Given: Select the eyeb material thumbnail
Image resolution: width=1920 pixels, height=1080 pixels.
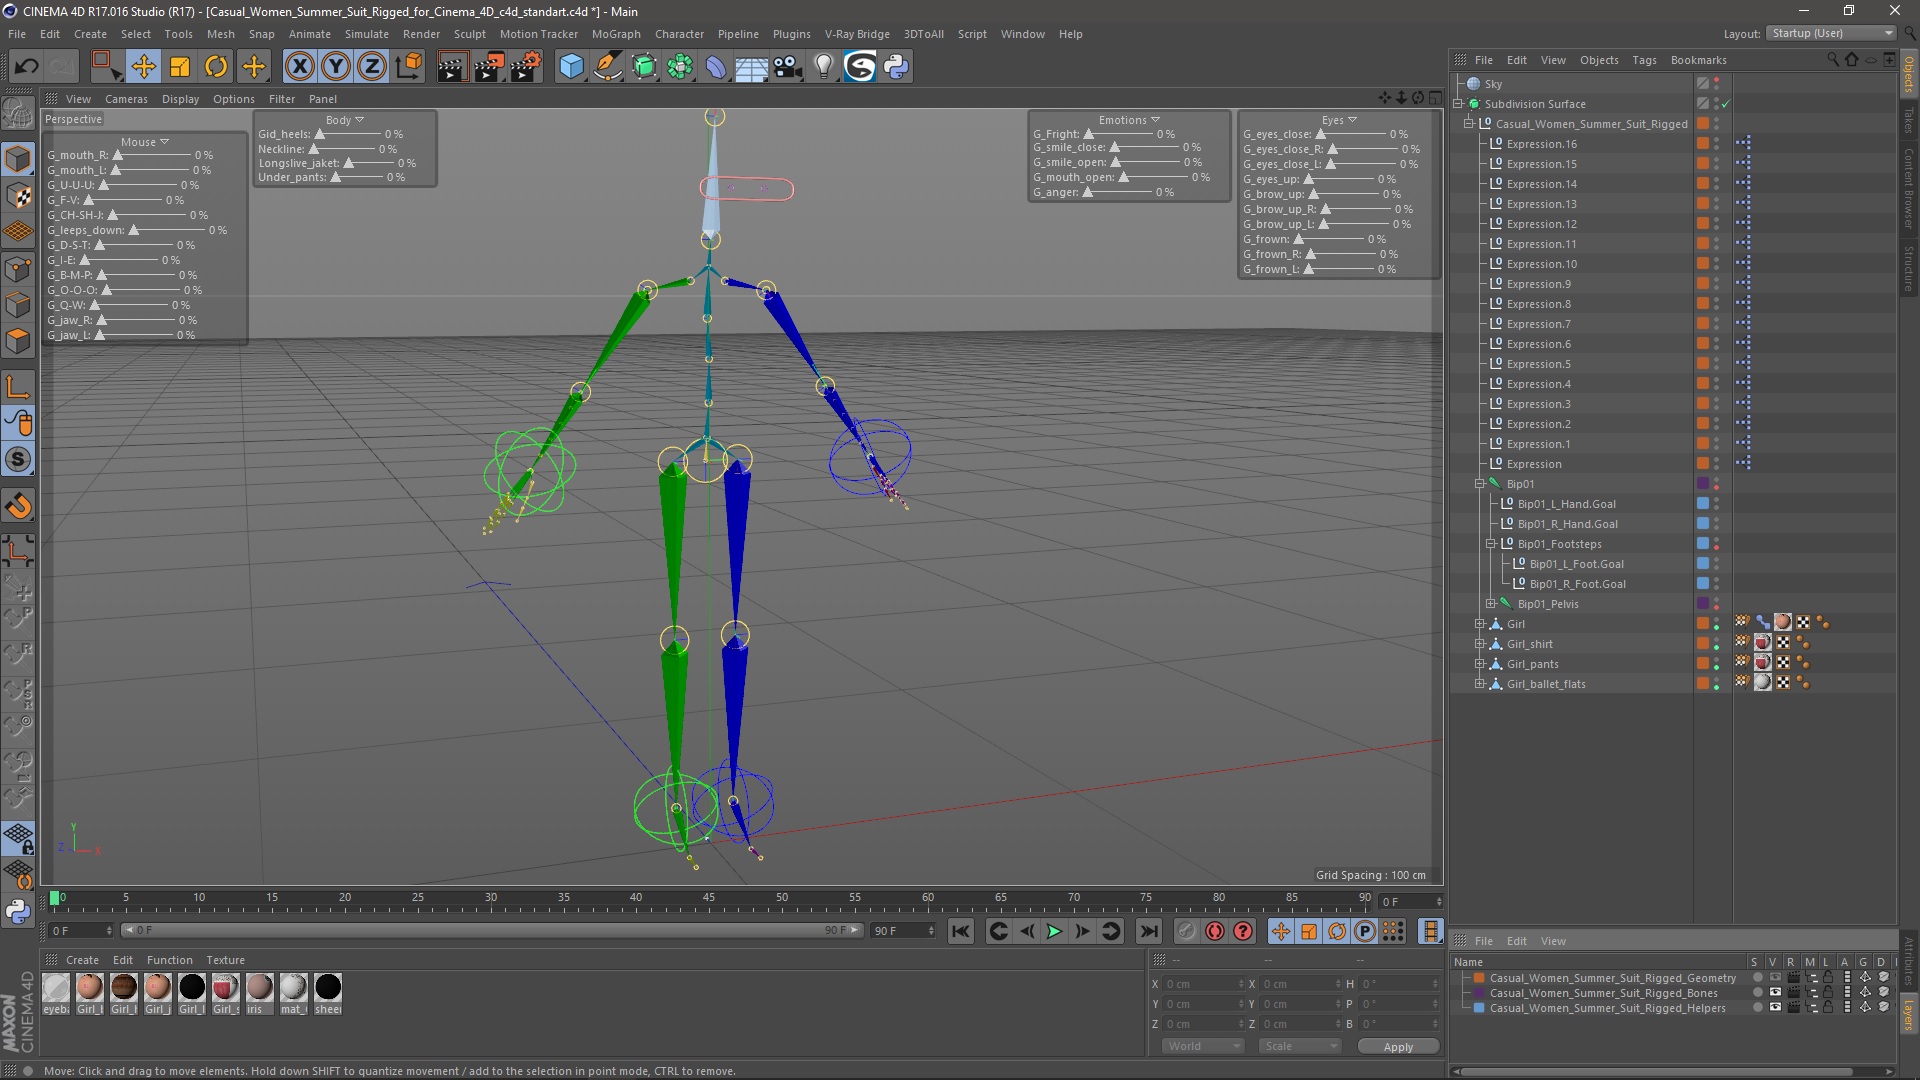Looking at the screenshot, I should coord(56,988).
